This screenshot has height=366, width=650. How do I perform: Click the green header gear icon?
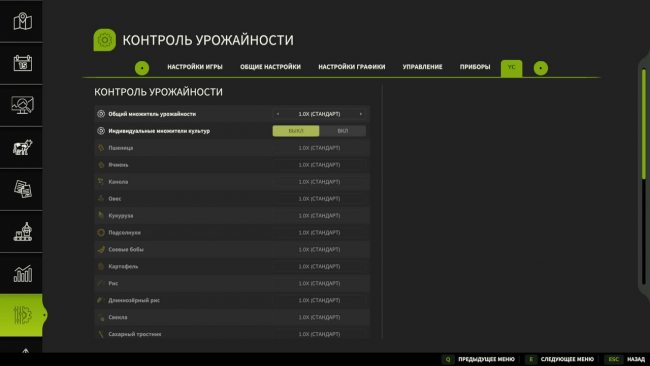tap(104, 40)
